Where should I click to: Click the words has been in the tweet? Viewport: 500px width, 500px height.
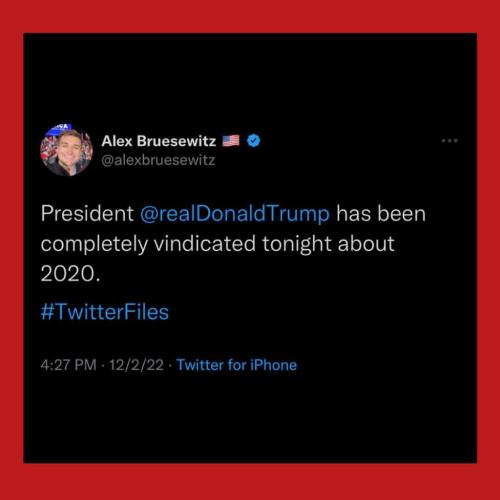[x=381, y=213]
